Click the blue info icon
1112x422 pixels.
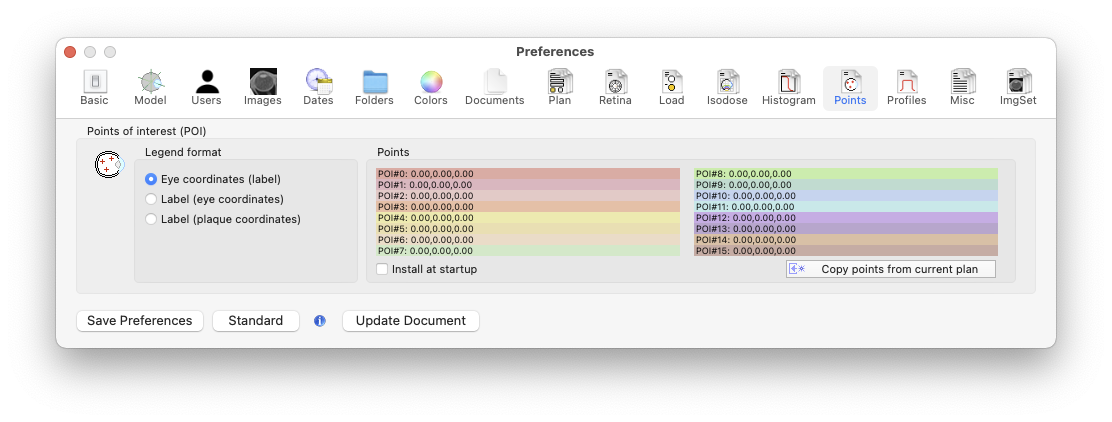(x=320, y=321)
